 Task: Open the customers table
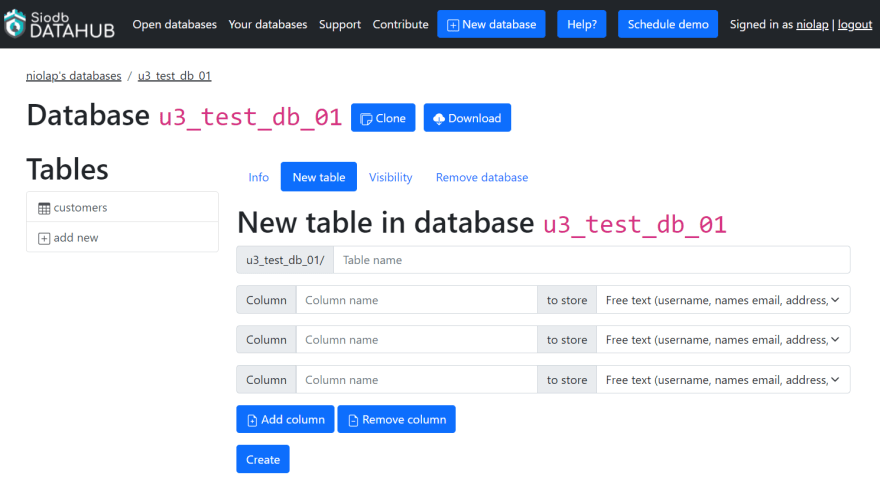pos(122,208)
